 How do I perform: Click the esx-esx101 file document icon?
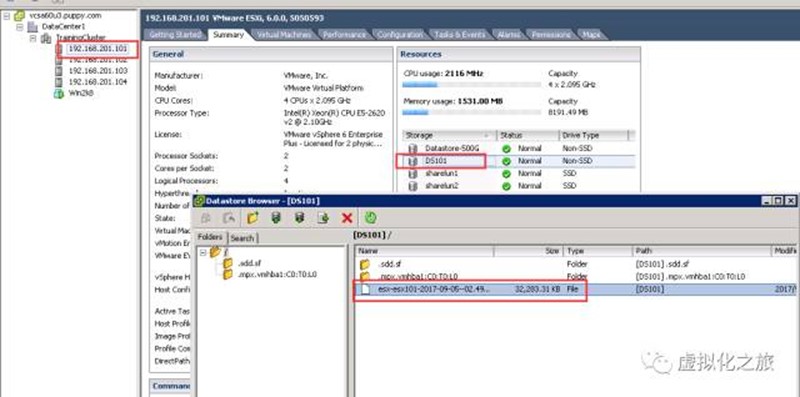[365, 289]
